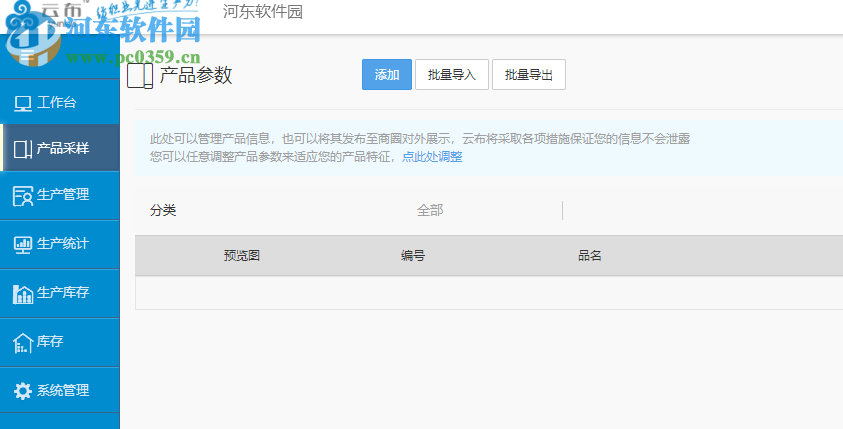
Task: Click the 生产统计 chart icon
Action: pyautogui.click(x=23, y=245)
